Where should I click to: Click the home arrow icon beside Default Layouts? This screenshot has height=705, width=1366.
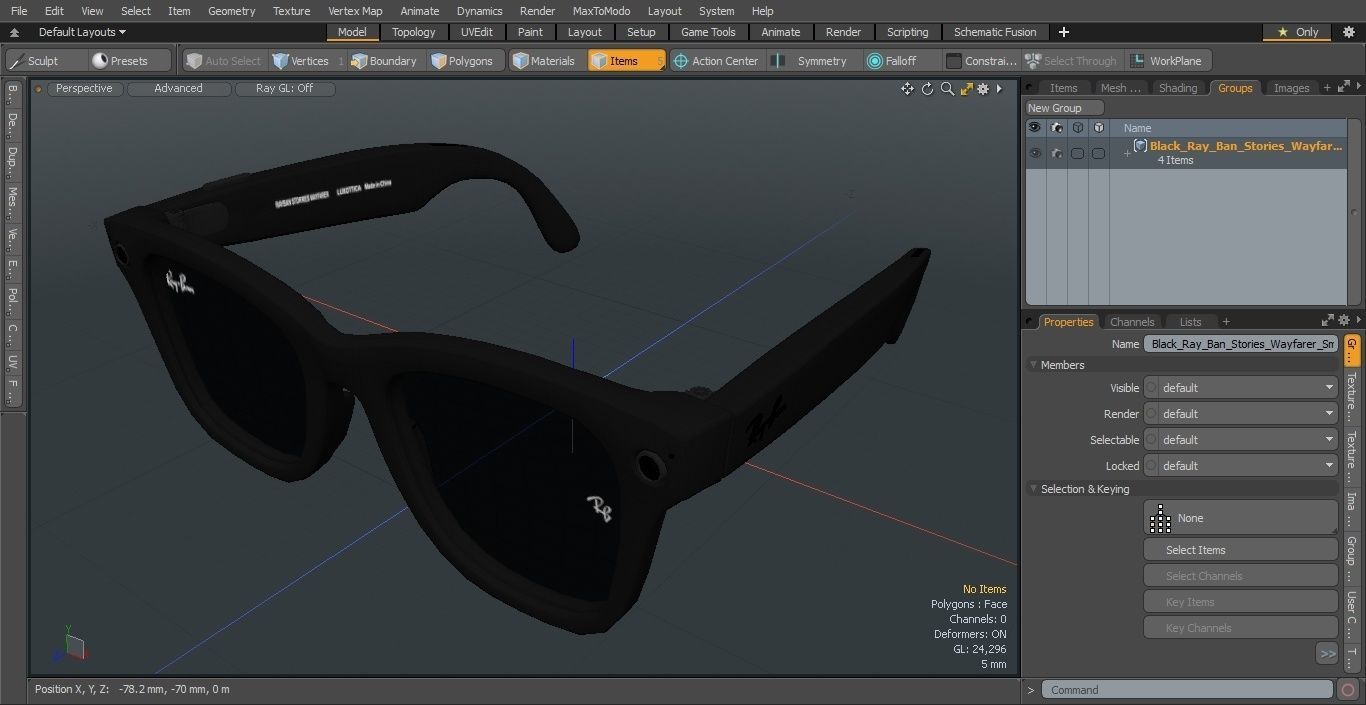14,32
